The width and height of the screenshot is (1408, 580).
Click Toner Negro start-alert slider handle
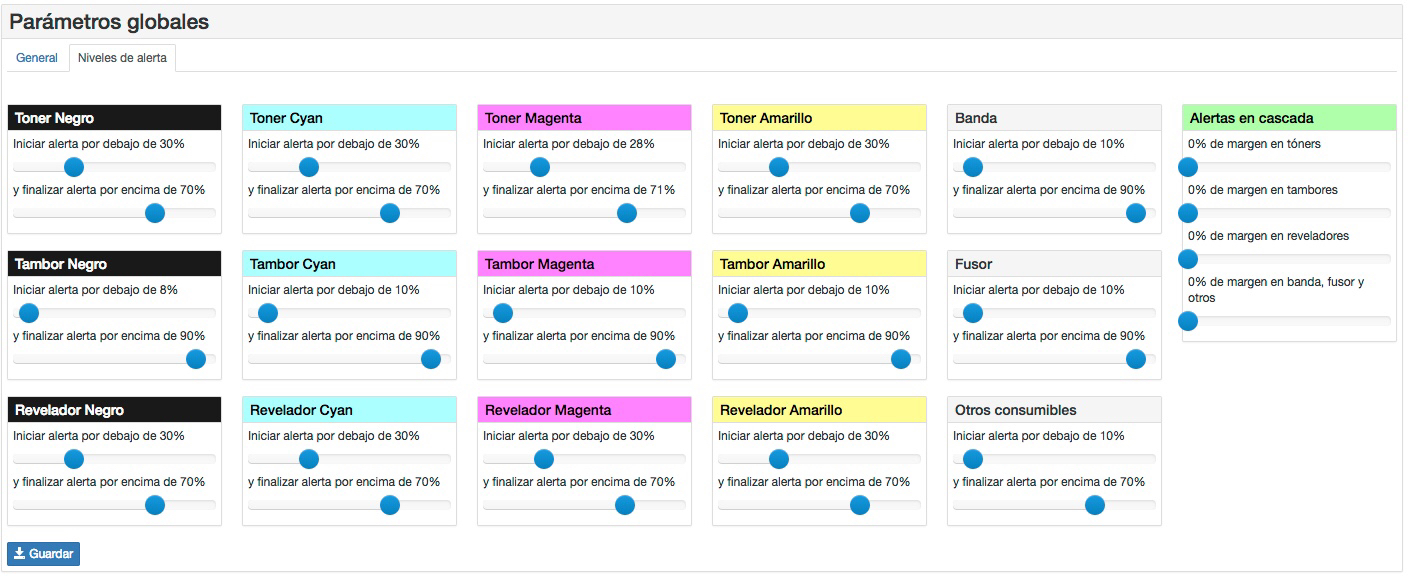click(x=73, y=167)
